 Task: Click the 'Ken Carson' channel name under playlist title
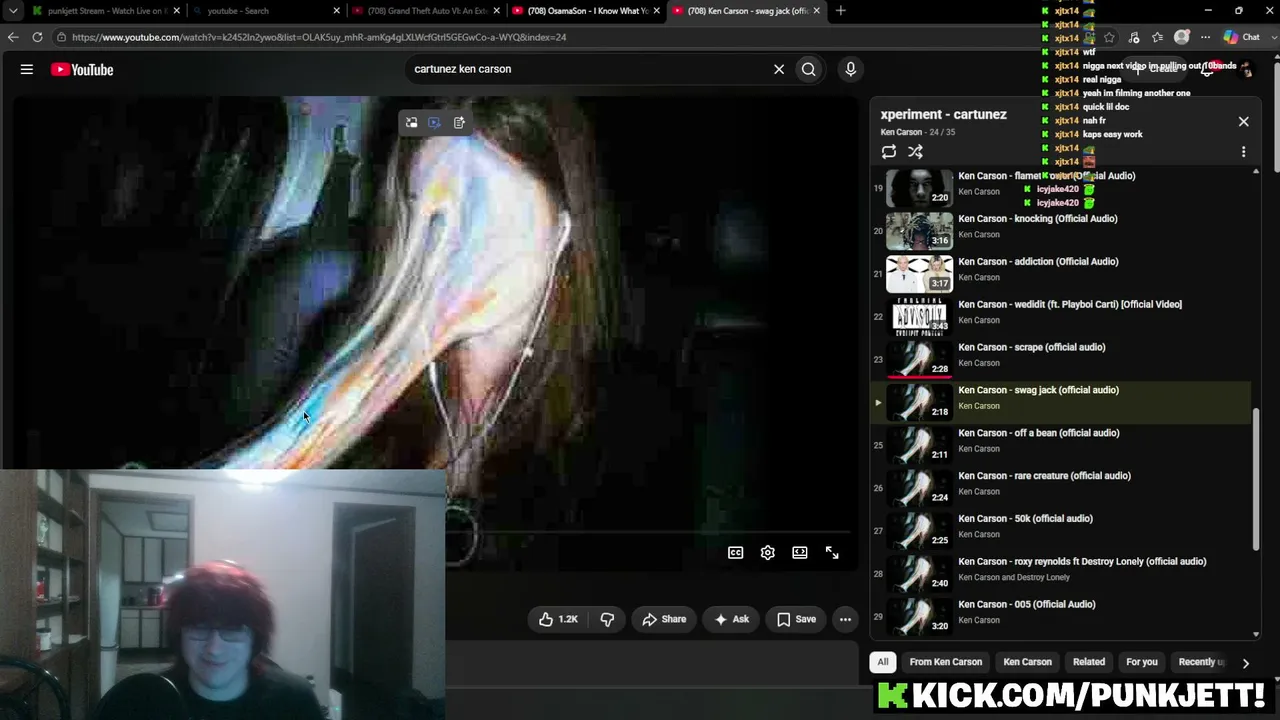pos(901,132)
